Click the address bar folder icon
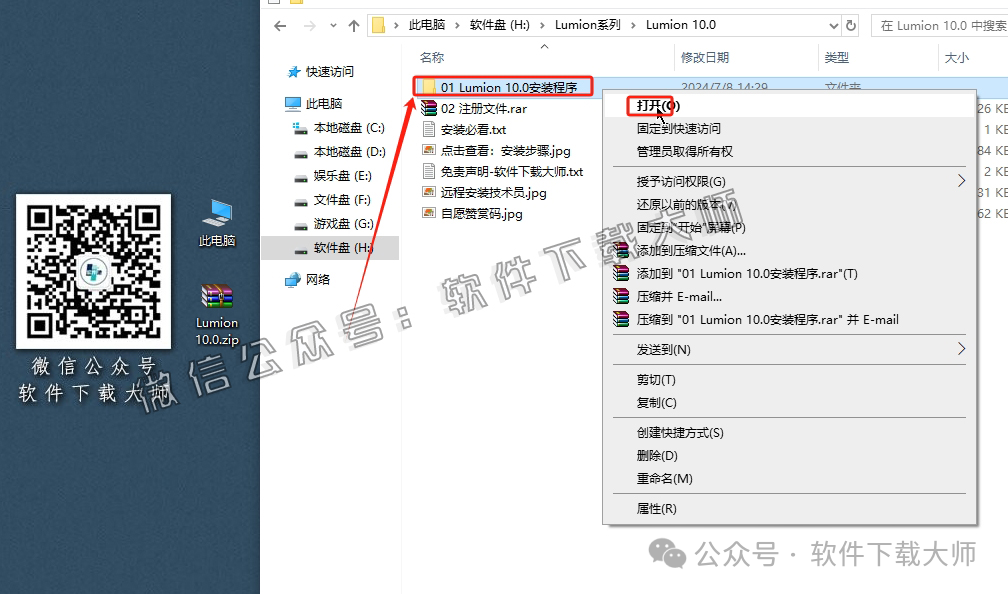 [379, 25]
